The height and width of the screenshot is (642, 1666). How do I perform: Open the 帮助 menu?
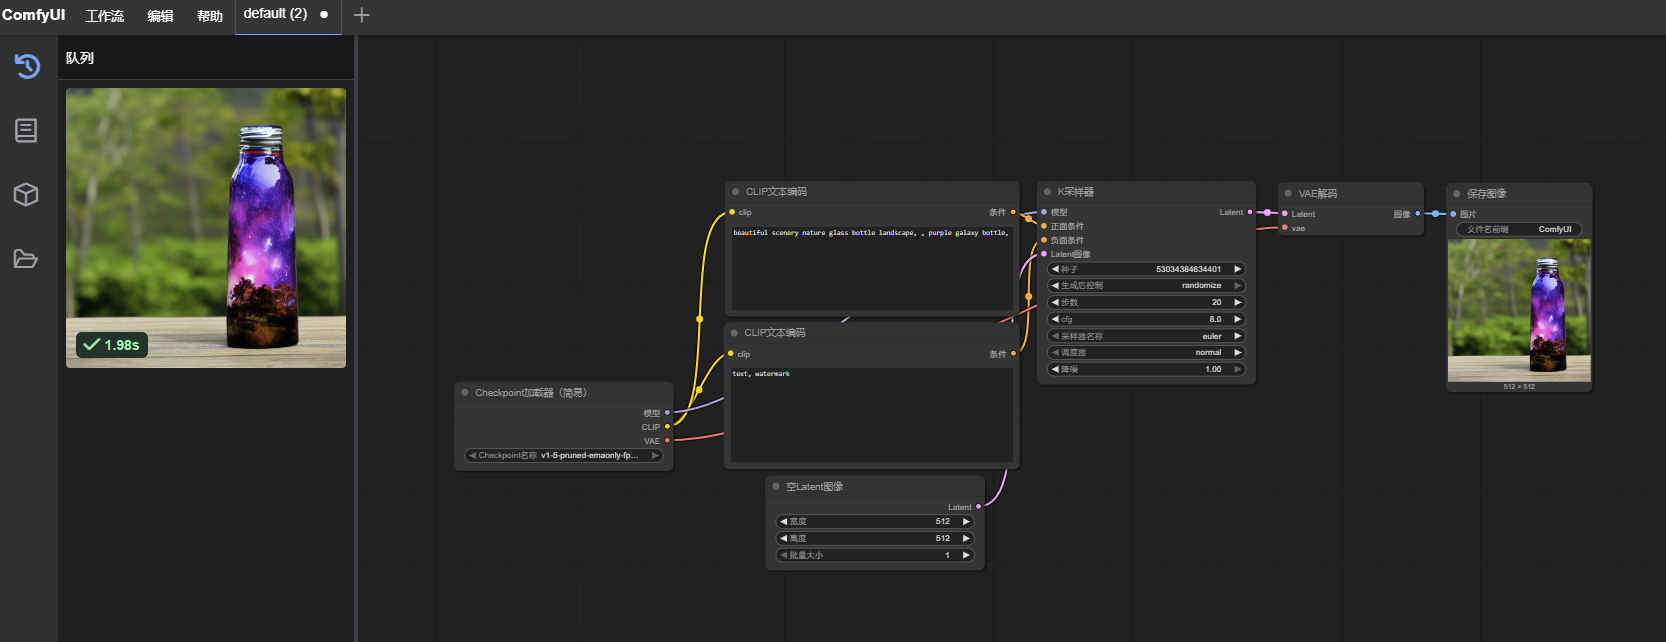point(210,16)
